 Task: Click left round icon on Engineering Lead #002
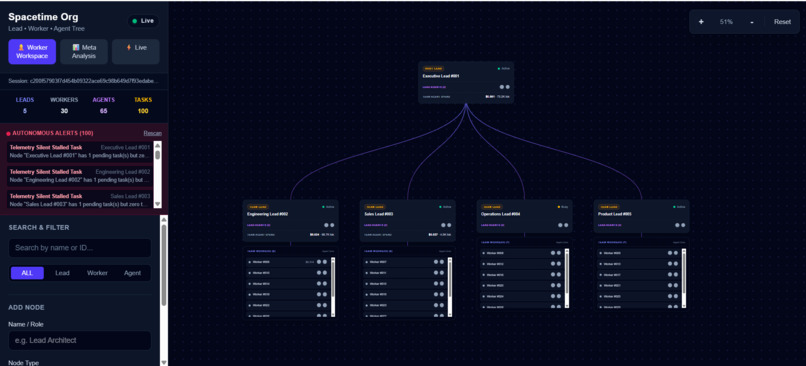326,225
